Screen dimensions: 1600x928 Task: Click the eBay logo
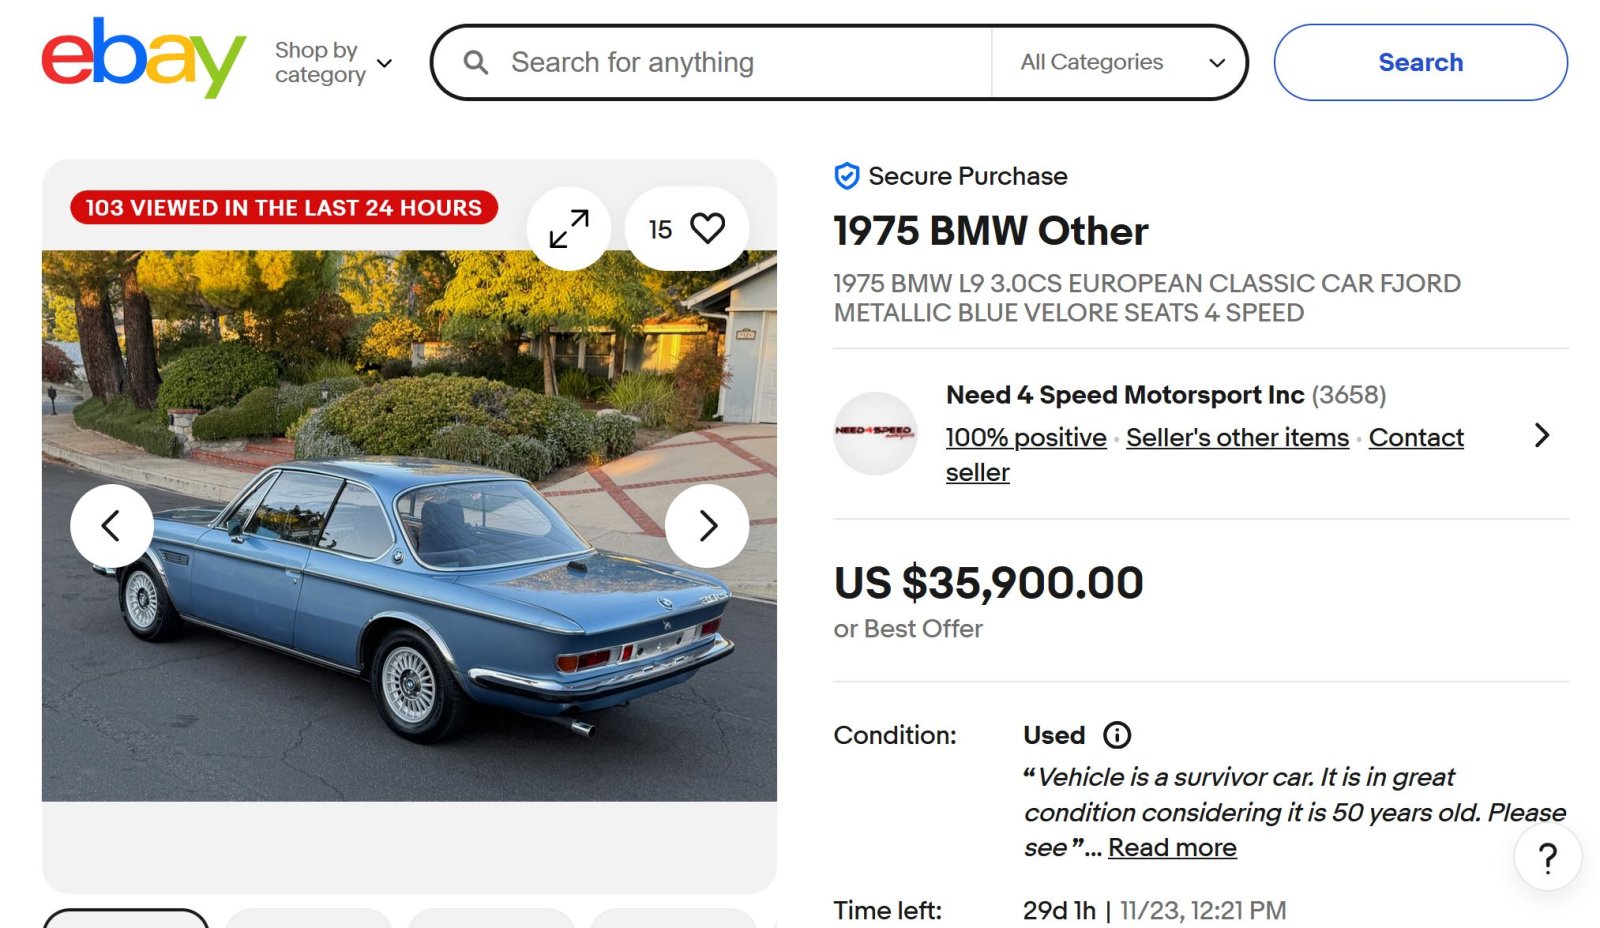(x=143, y=58)
